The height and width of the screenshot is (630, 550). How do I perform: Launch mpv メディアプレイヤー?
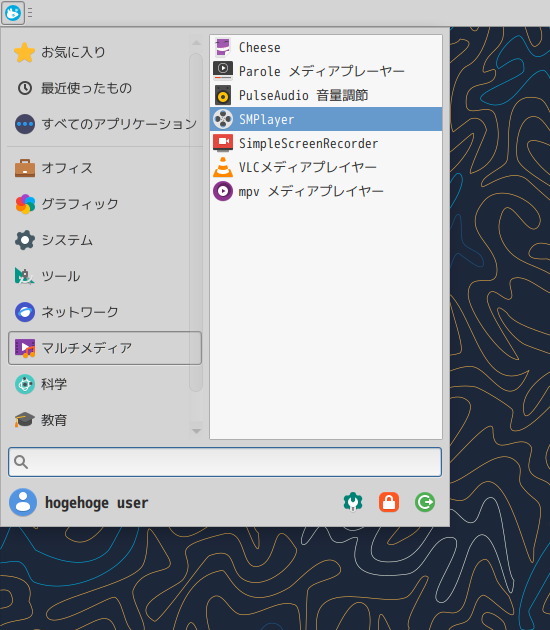coord(325,191)
